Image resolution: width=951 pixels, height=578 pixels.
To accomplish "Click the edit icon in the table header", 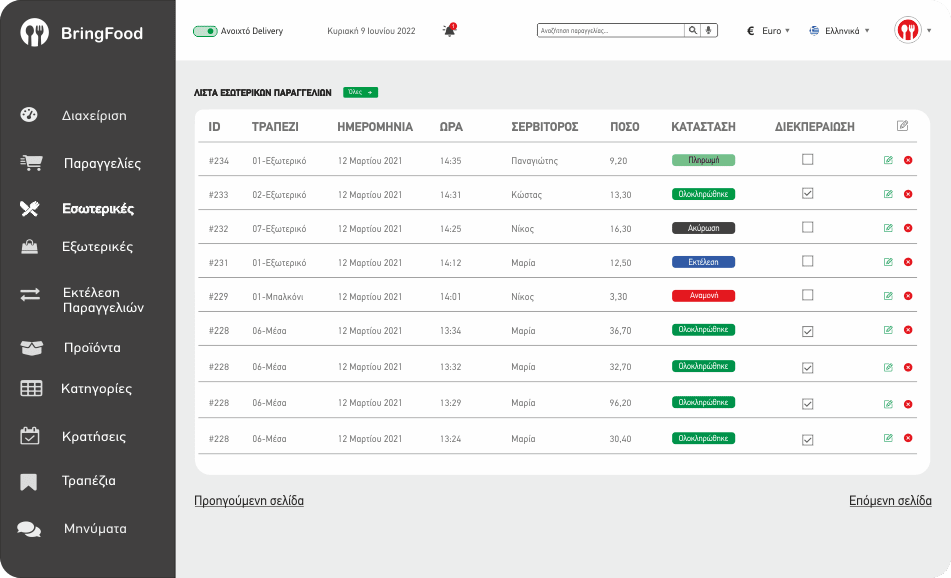I will (x=902, y=126).
